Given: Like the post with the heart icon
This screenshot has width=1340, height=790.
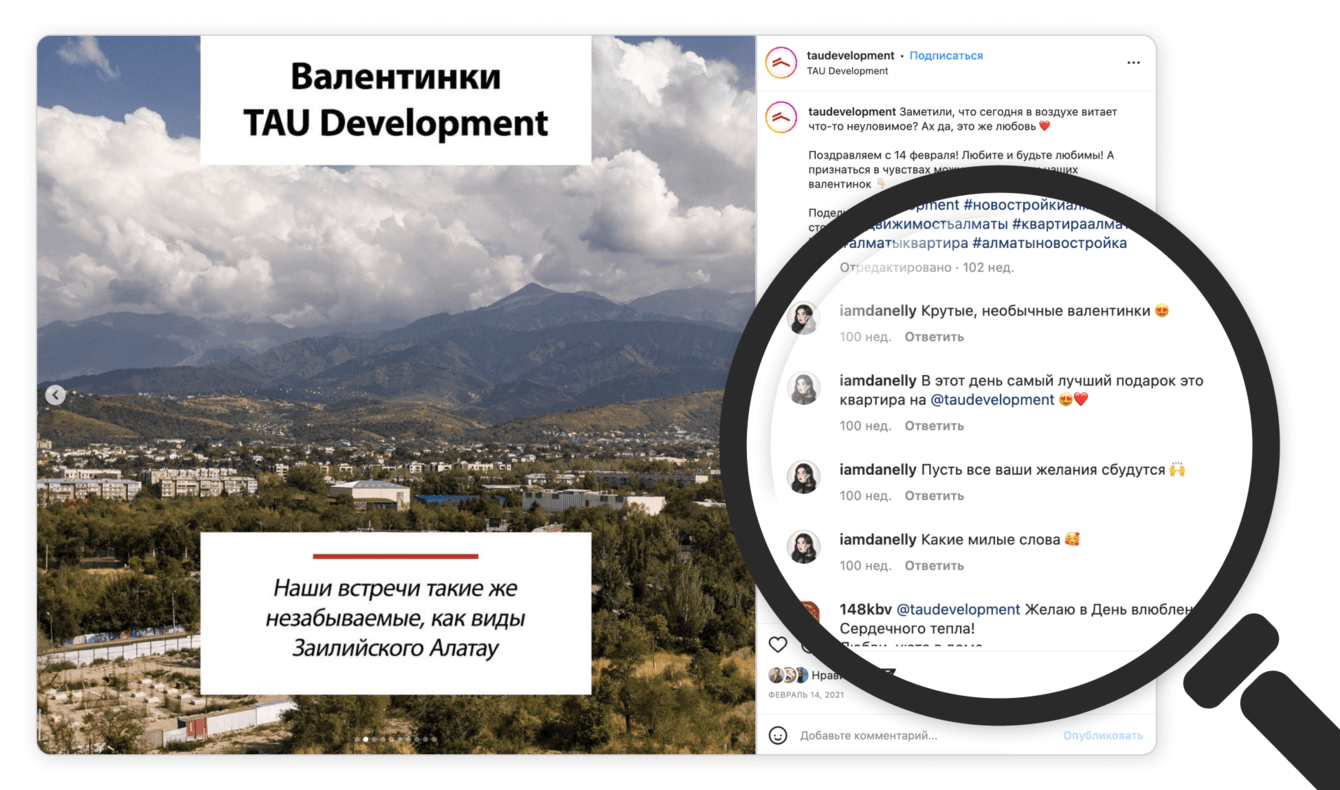Looking at the screenshot, I should [778, 644].
